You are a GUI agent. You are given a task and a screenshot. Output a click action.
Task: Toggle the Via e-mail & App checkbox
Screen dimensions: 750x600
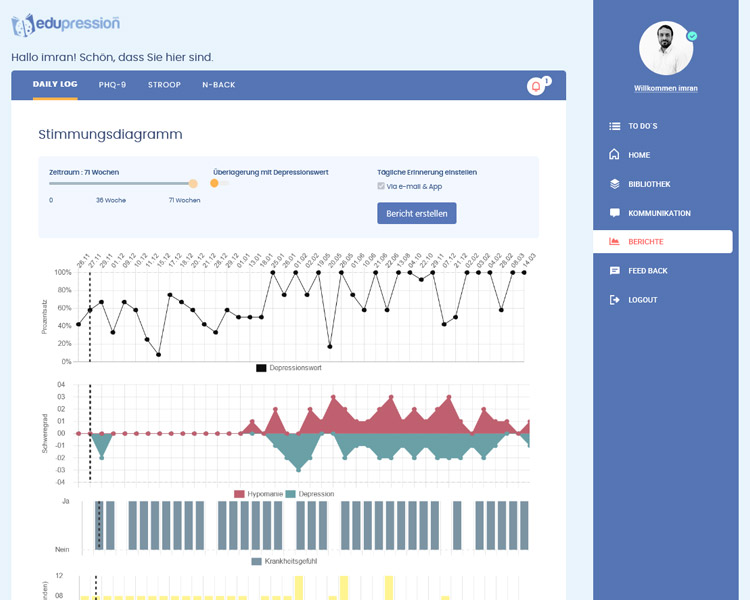tap(380, 186)
